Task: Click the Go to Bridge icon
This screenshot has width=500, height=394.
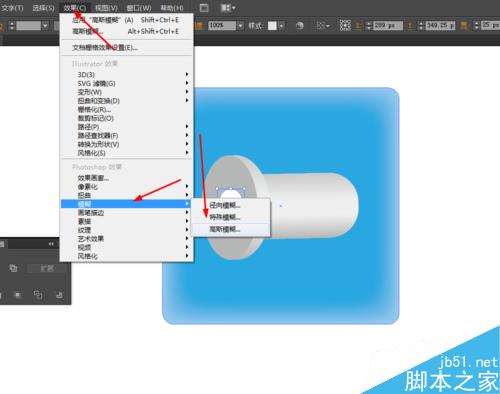Action: point(204,8)
